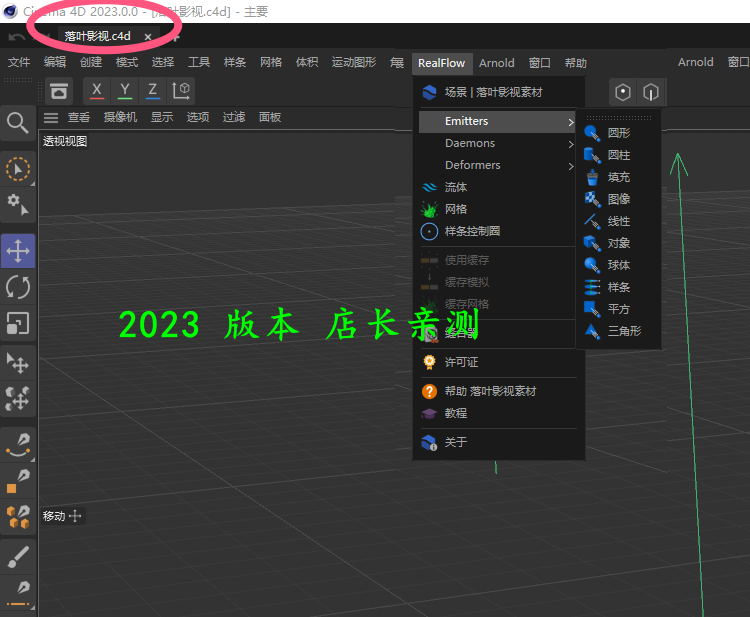This screenshot has width=750, height=617.
Task: Choose 样条控制圈 menu entry
Action: tap(497, 231)
